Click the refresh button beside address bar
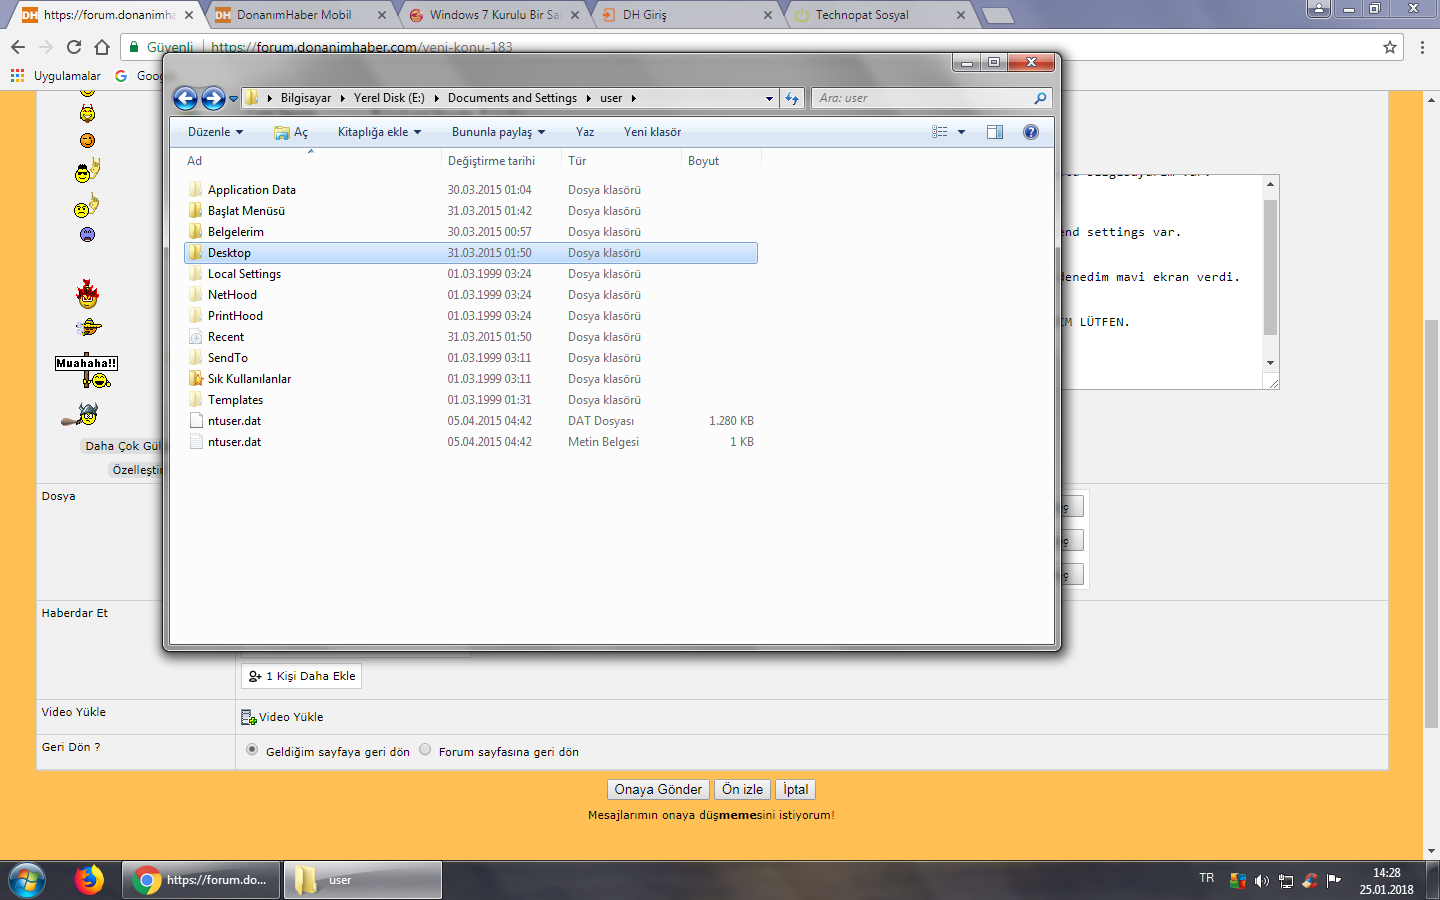The image size is (1440, 900). pyautogui.click(x=792, y=98)
